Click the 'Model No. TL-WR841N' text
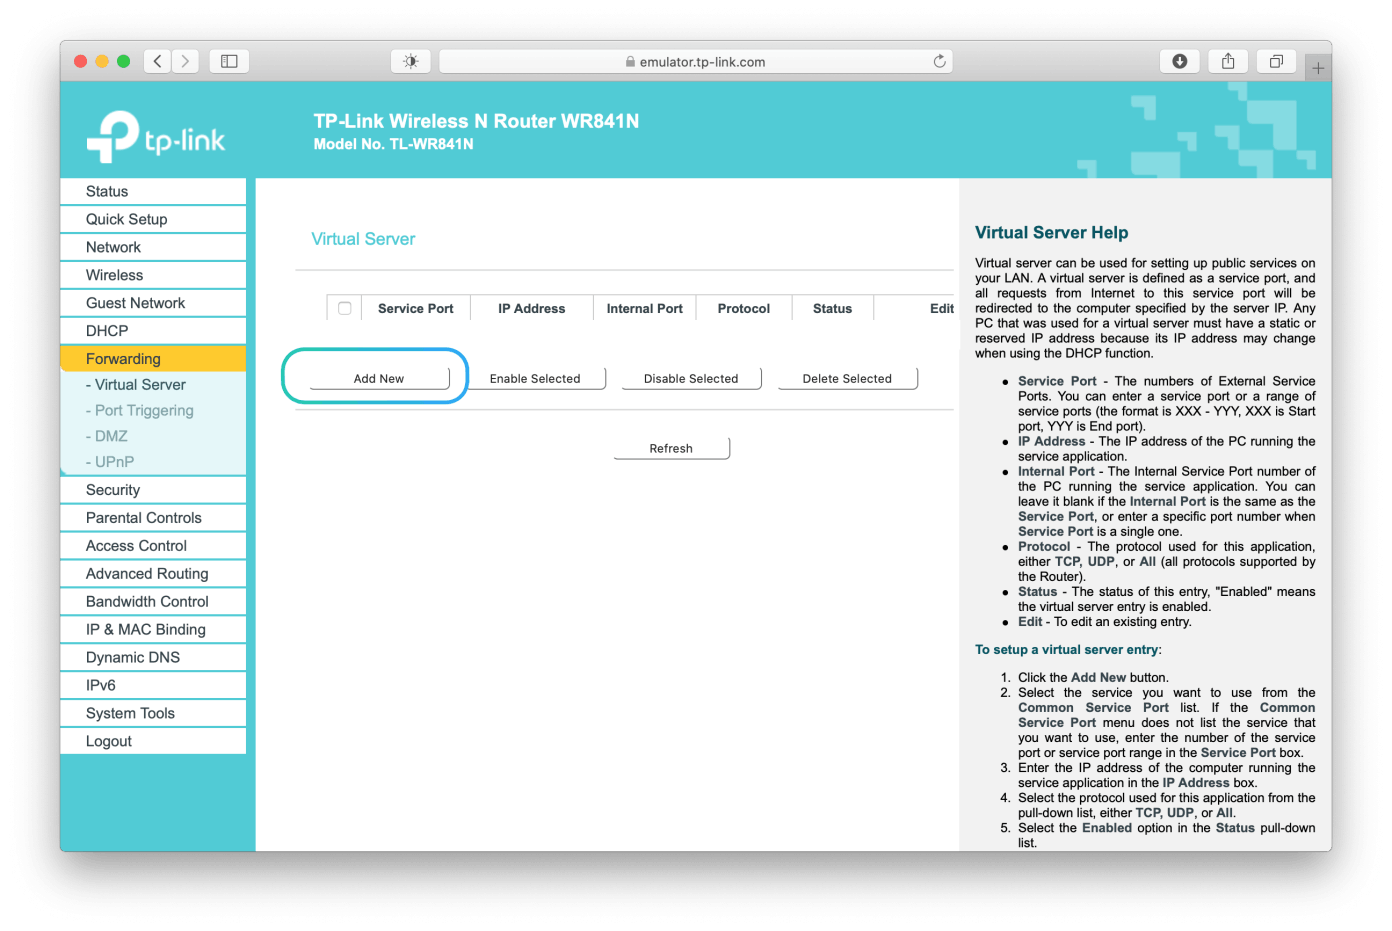 (394, 144)
